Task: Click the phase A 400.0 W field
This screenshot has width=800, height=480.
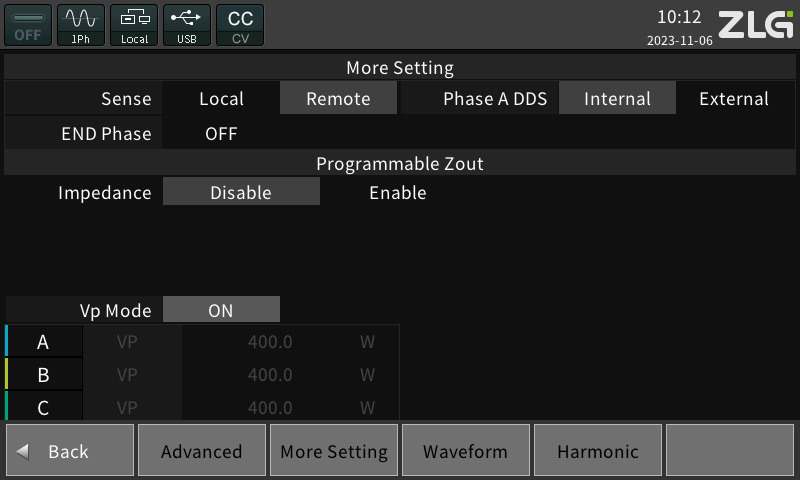Action: click(x=270, y=342)
